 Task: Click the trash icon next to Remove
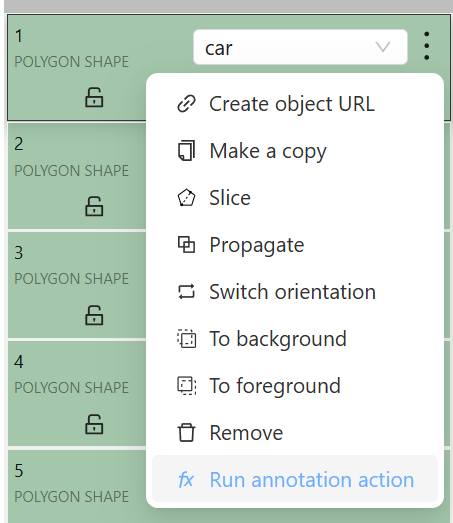click(x=186, y=433)
